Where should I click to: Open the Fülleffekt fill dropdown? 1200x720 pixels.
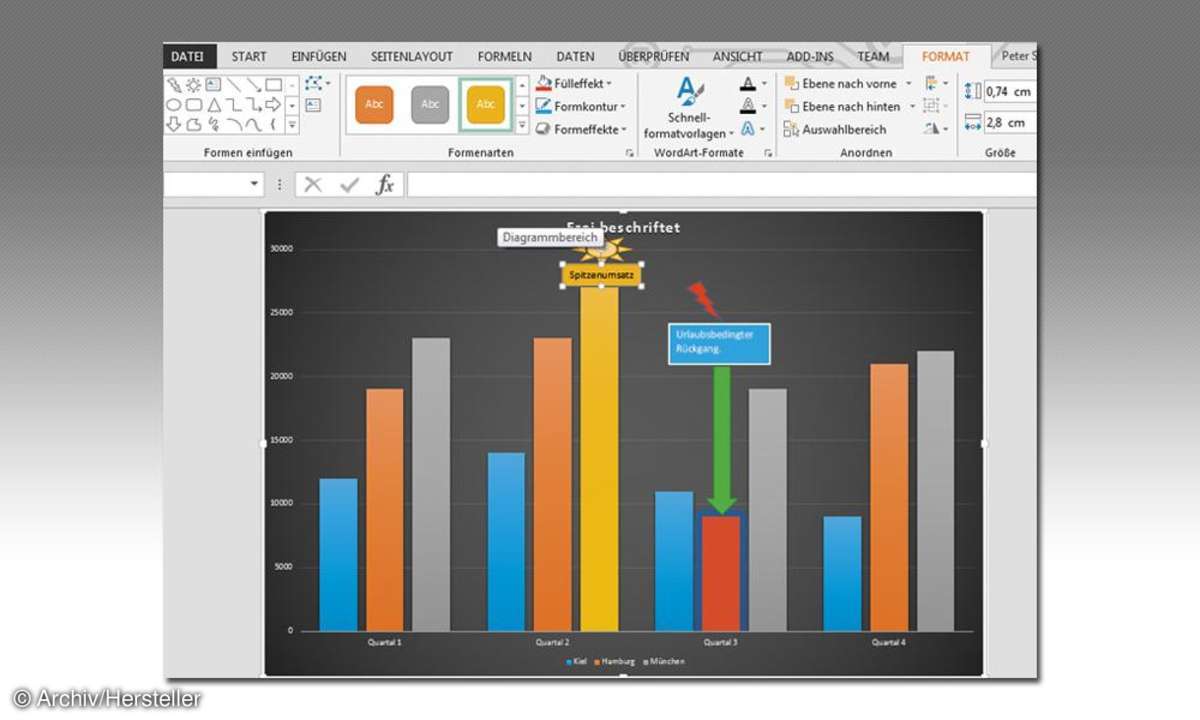tap(573, 84)
